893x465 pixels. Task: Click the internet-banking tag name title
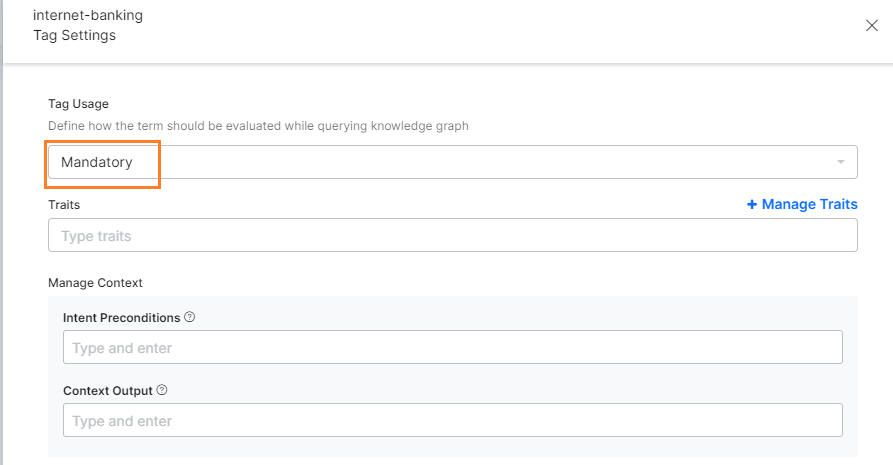point(88,15)
